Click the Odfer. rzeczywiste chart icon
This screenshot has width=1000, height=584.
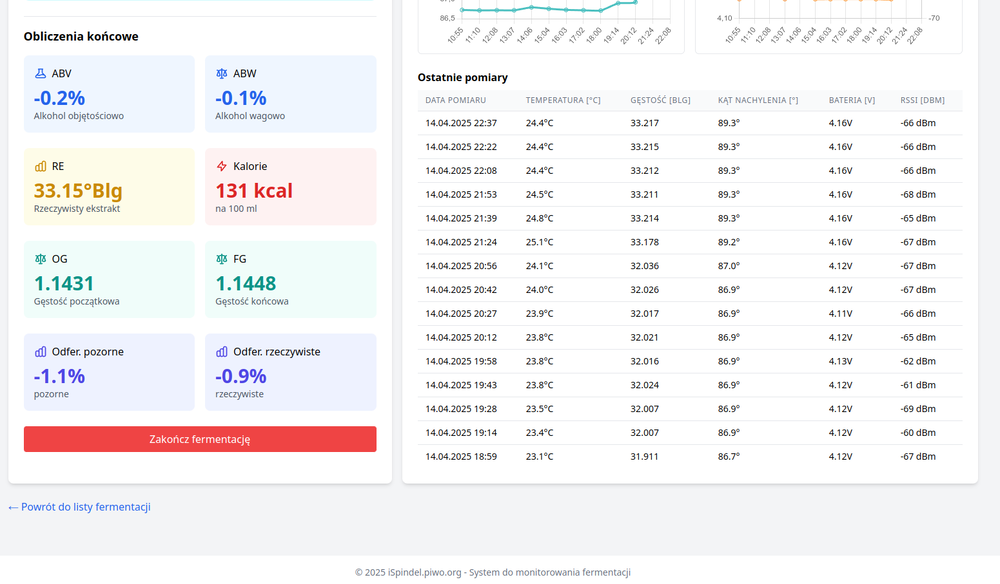(x=222, y=352)
